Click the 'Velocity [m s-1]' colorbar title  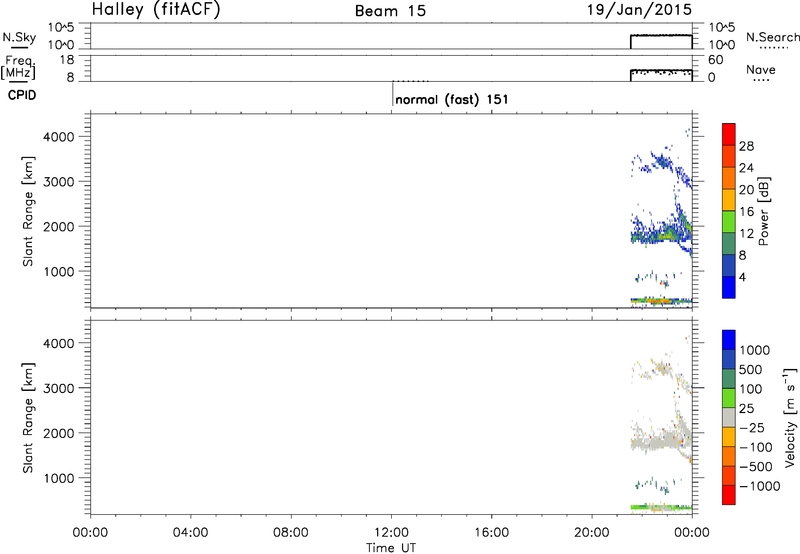click(x=790, y=417)
